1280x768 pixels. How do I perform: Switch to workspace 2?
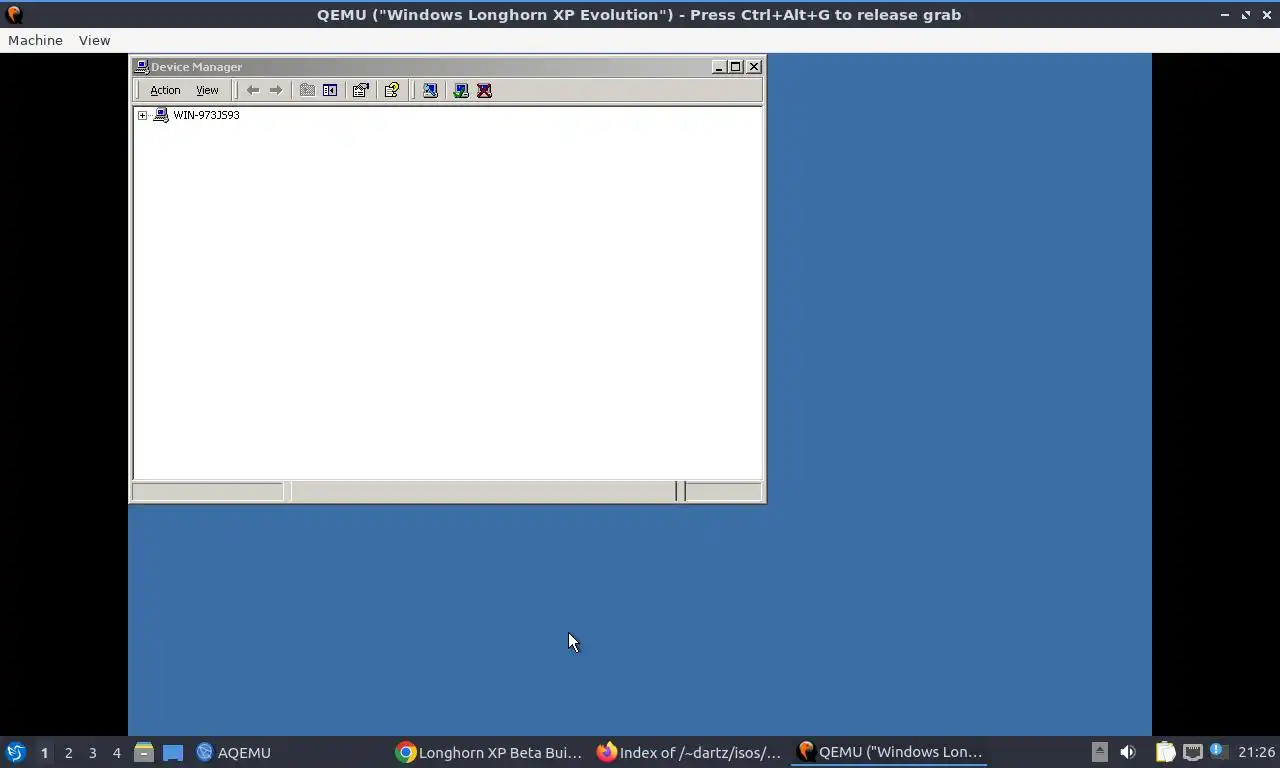coord(68,752)
